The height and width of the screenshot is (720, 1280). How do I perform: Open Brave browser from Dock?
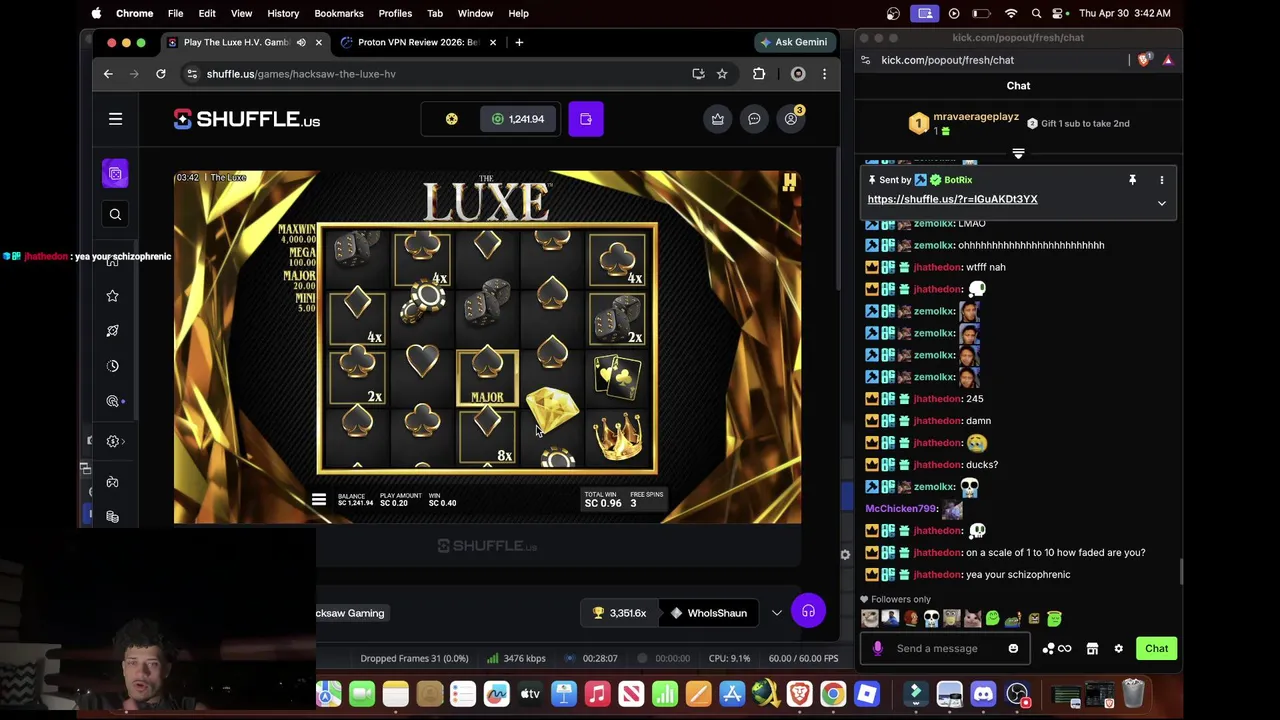(x=799, y=694)
